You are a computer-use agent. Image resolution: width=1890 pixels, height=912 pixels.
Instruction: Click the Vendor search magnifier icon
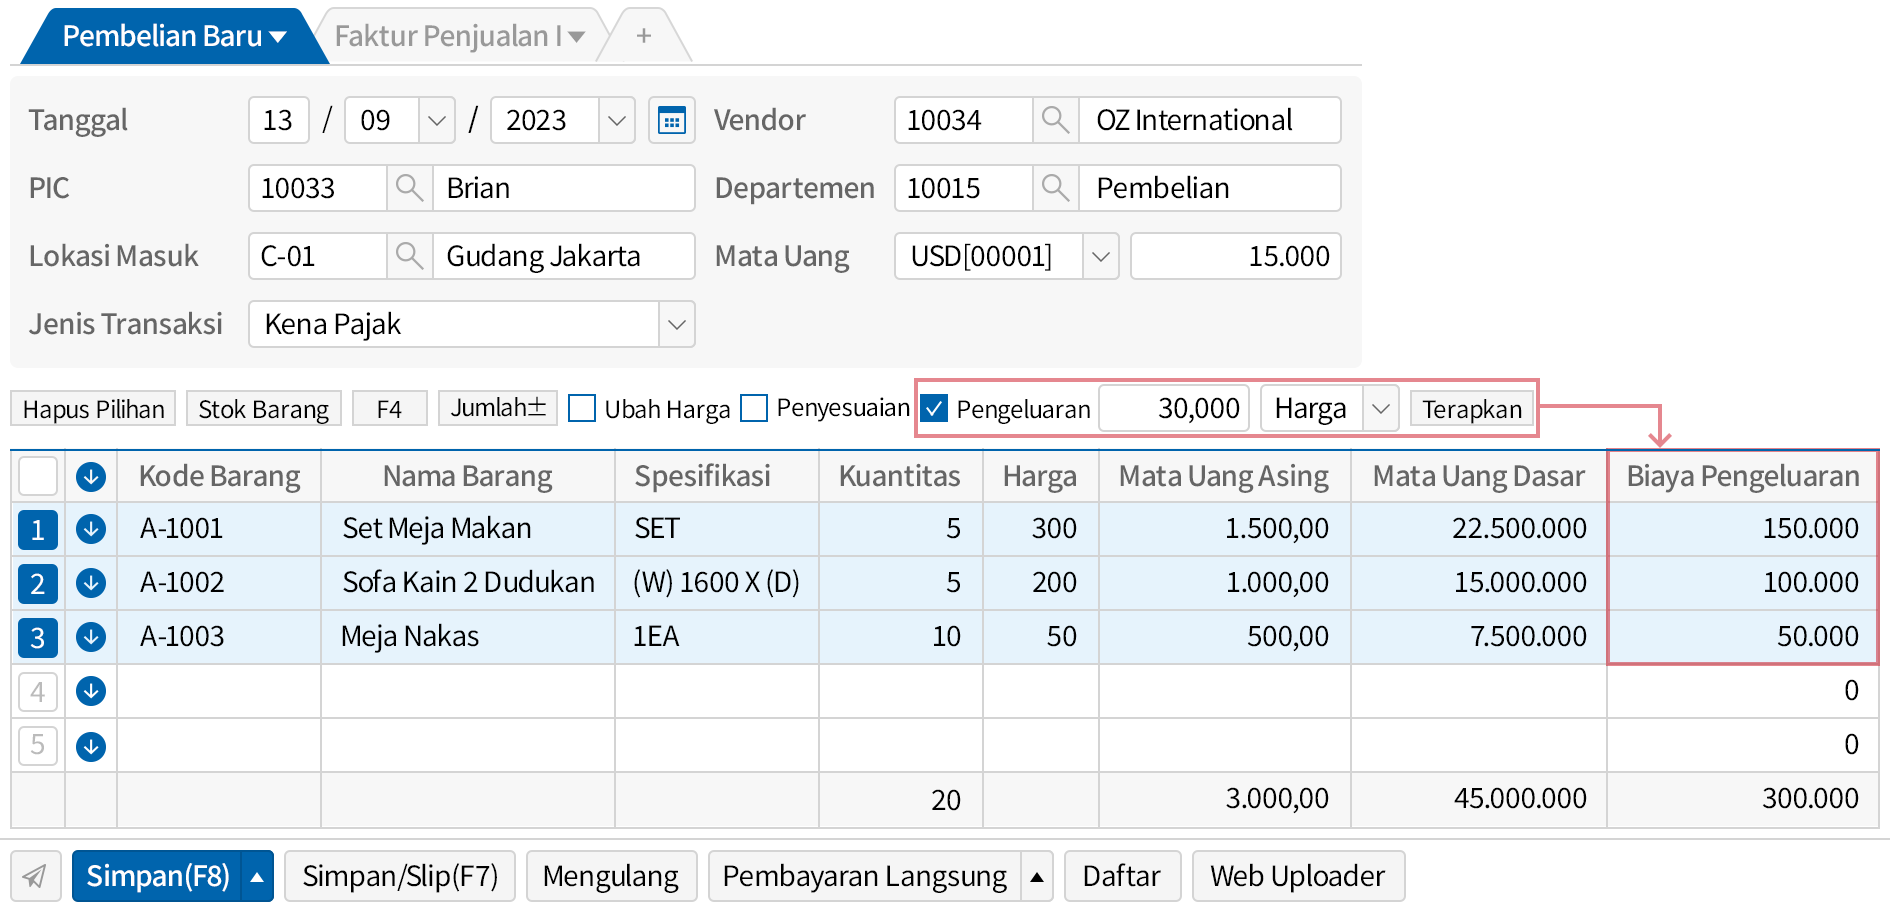[1055, 121]
